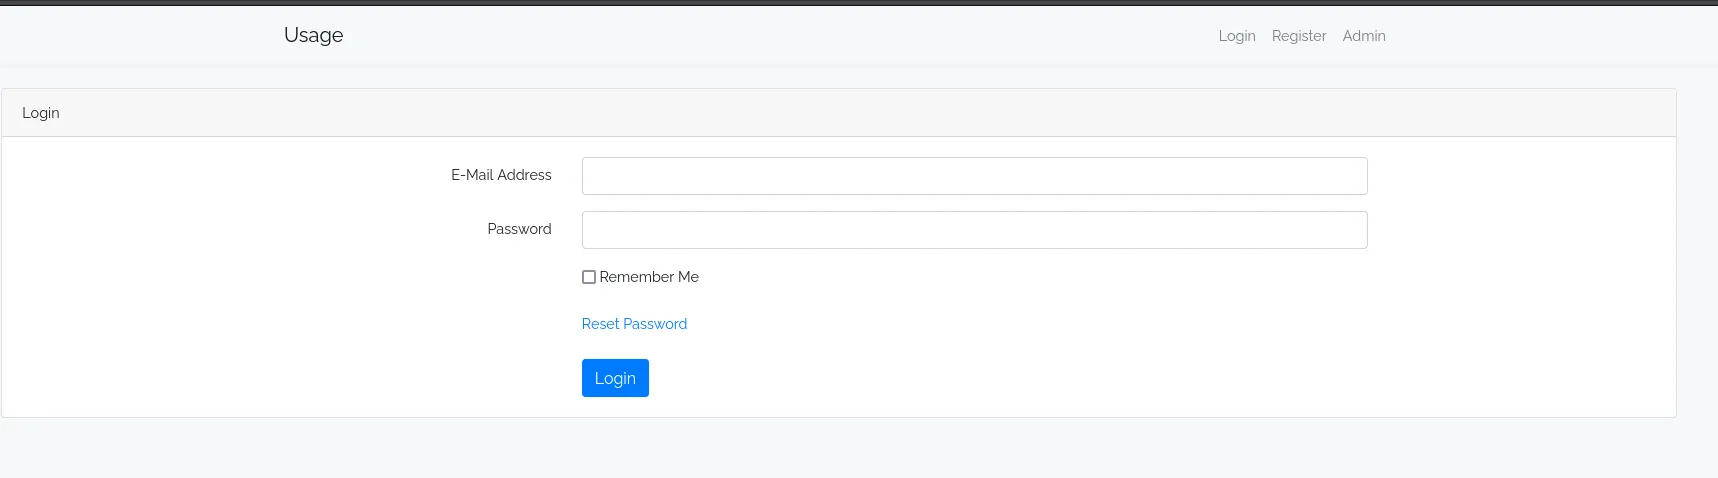Image resolution: width=1718 pixels, height=478 pixels.
Task: Open the Admin navigation link
Action: tap(1363, 36)
